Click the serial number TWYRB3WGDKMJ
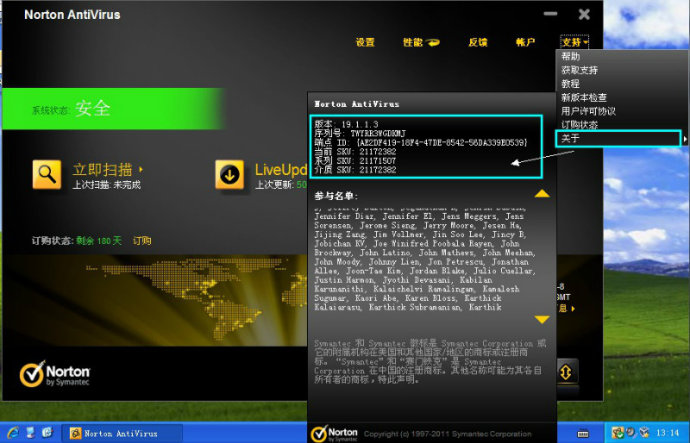690x443 pixels. click(x=378, y=133)
